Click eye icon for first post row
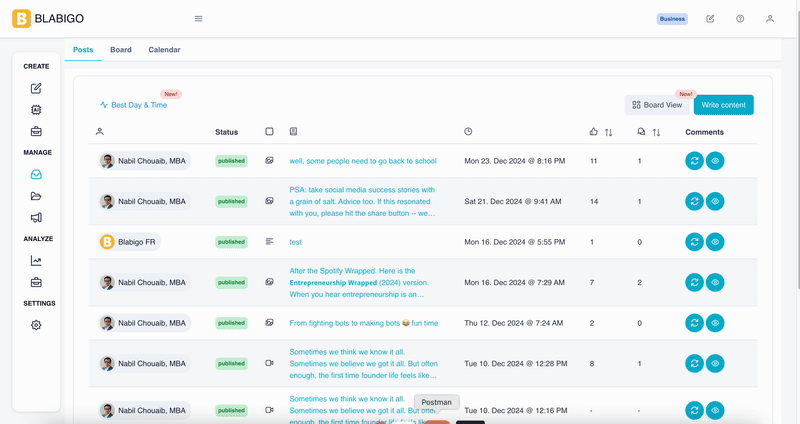The width and height of the screenshot is (800, 424). 715,161
